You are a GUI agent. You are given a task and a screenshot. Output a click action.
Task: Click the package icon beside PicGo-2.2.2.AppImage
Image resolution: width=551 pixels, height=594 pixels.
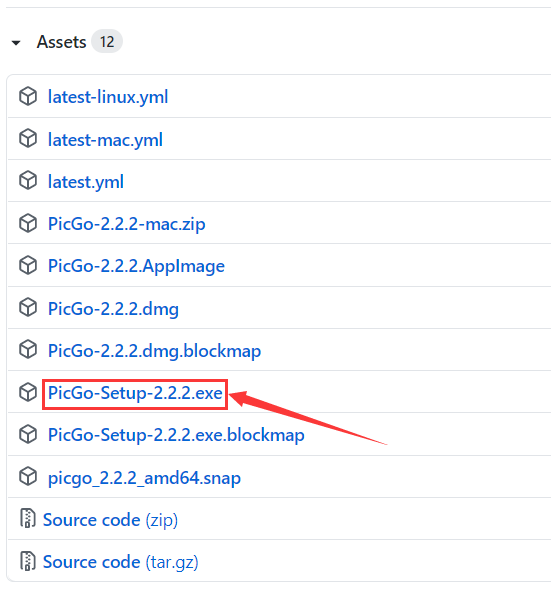28,265
